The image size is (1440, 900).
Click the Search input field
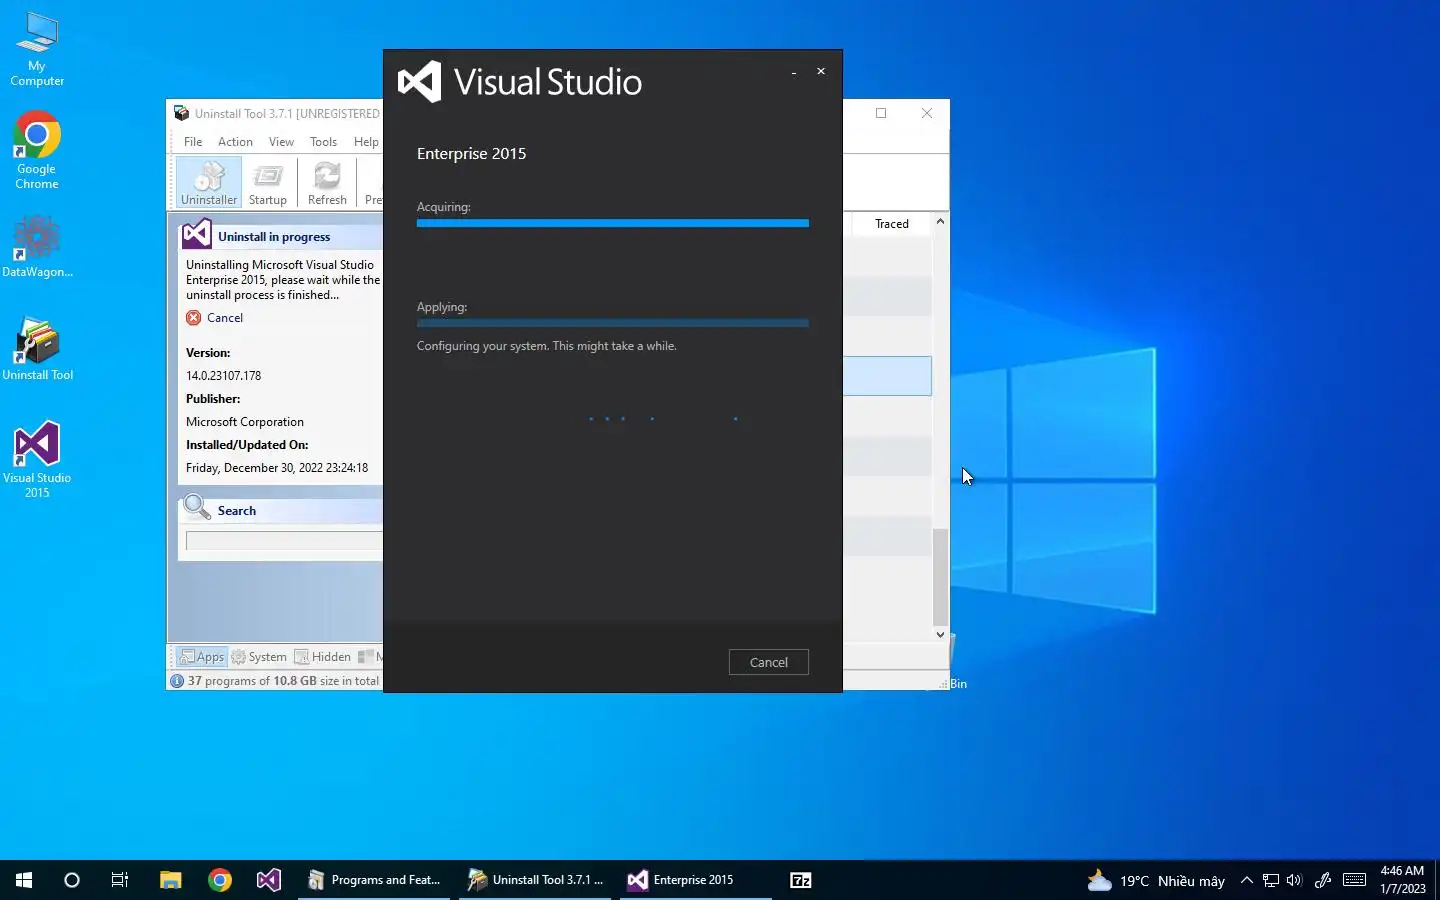[284, 541]
